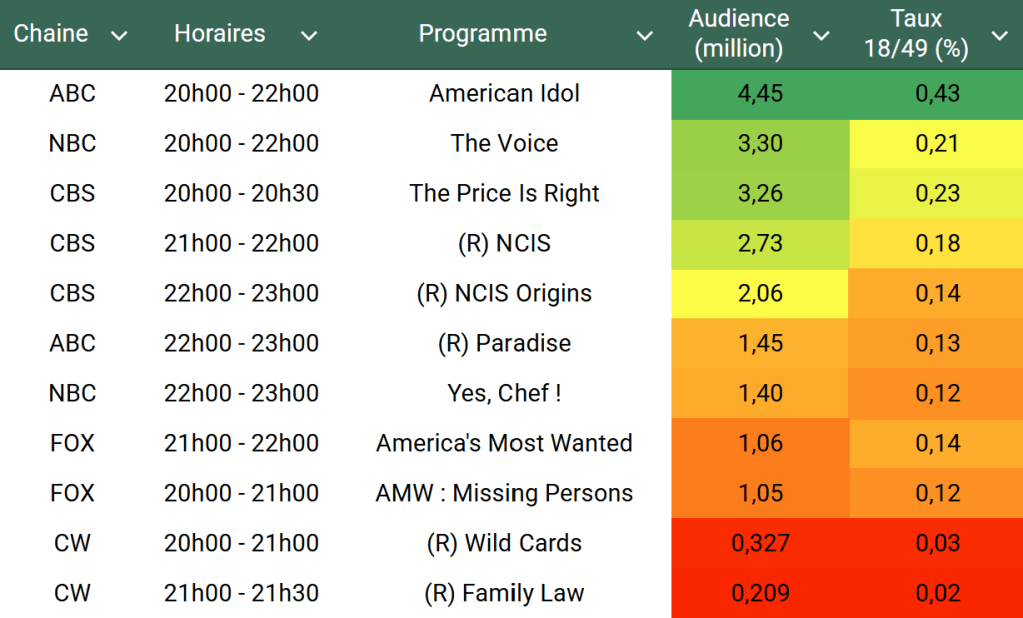1023x618 pixels.
Task: Click the 20h00 - 20h30 time cell
Action: point(241,194)
